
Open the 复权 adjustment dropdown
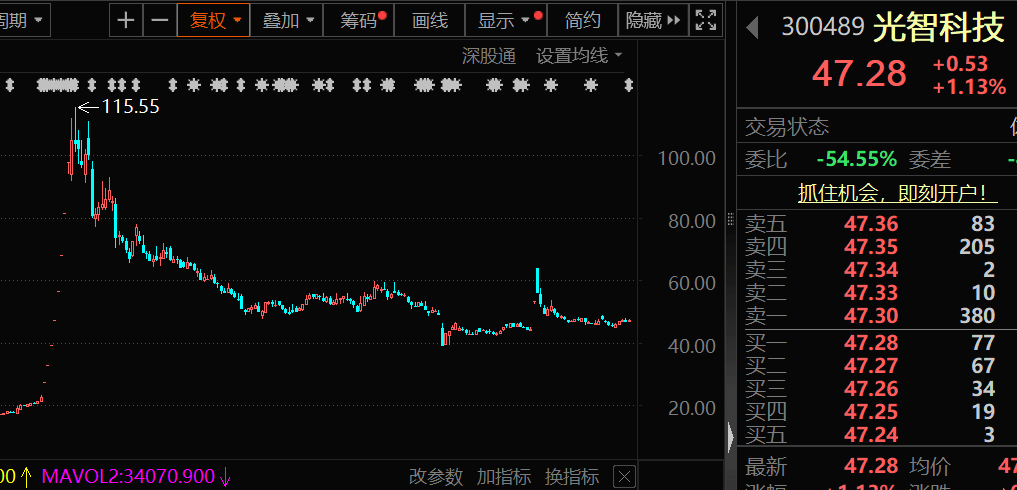tap(215, 20)
